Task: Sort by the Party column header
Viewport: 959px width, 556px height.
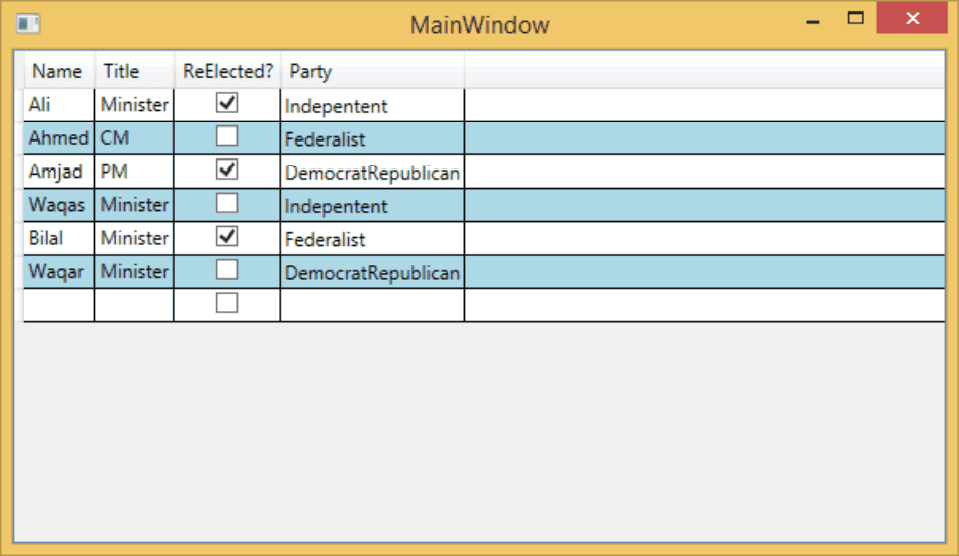Action: pyautogui.click(x=372, y=71)
